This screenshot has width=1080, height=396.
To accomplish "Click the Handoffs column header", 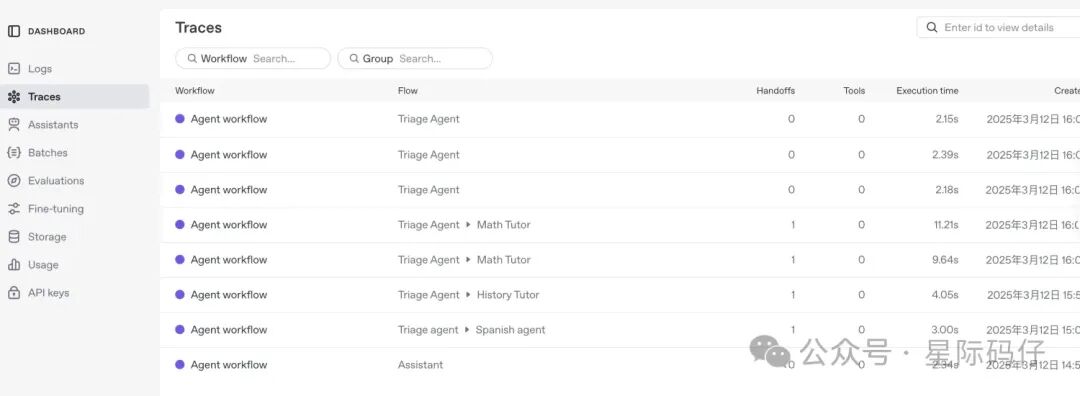I will click(x=776, y=91).
